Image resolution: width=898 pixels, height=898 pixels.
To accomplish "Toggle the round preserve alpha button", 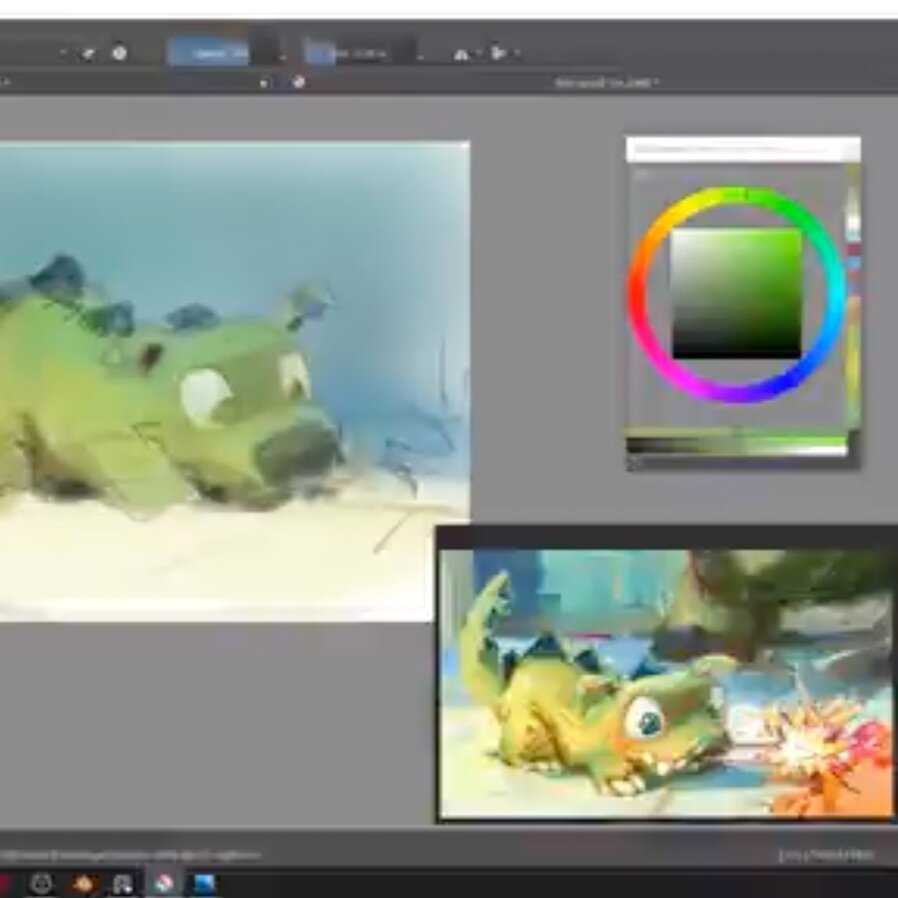I will click(120, 53).
